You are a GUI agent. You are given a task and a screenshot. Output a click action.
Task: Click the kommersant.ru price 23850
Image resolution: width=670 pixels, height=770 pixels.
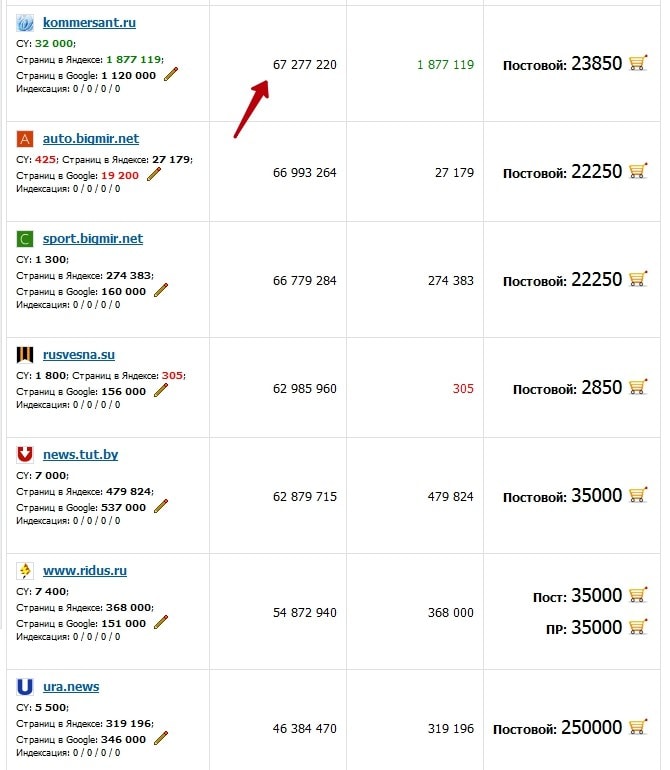point(596,64)
